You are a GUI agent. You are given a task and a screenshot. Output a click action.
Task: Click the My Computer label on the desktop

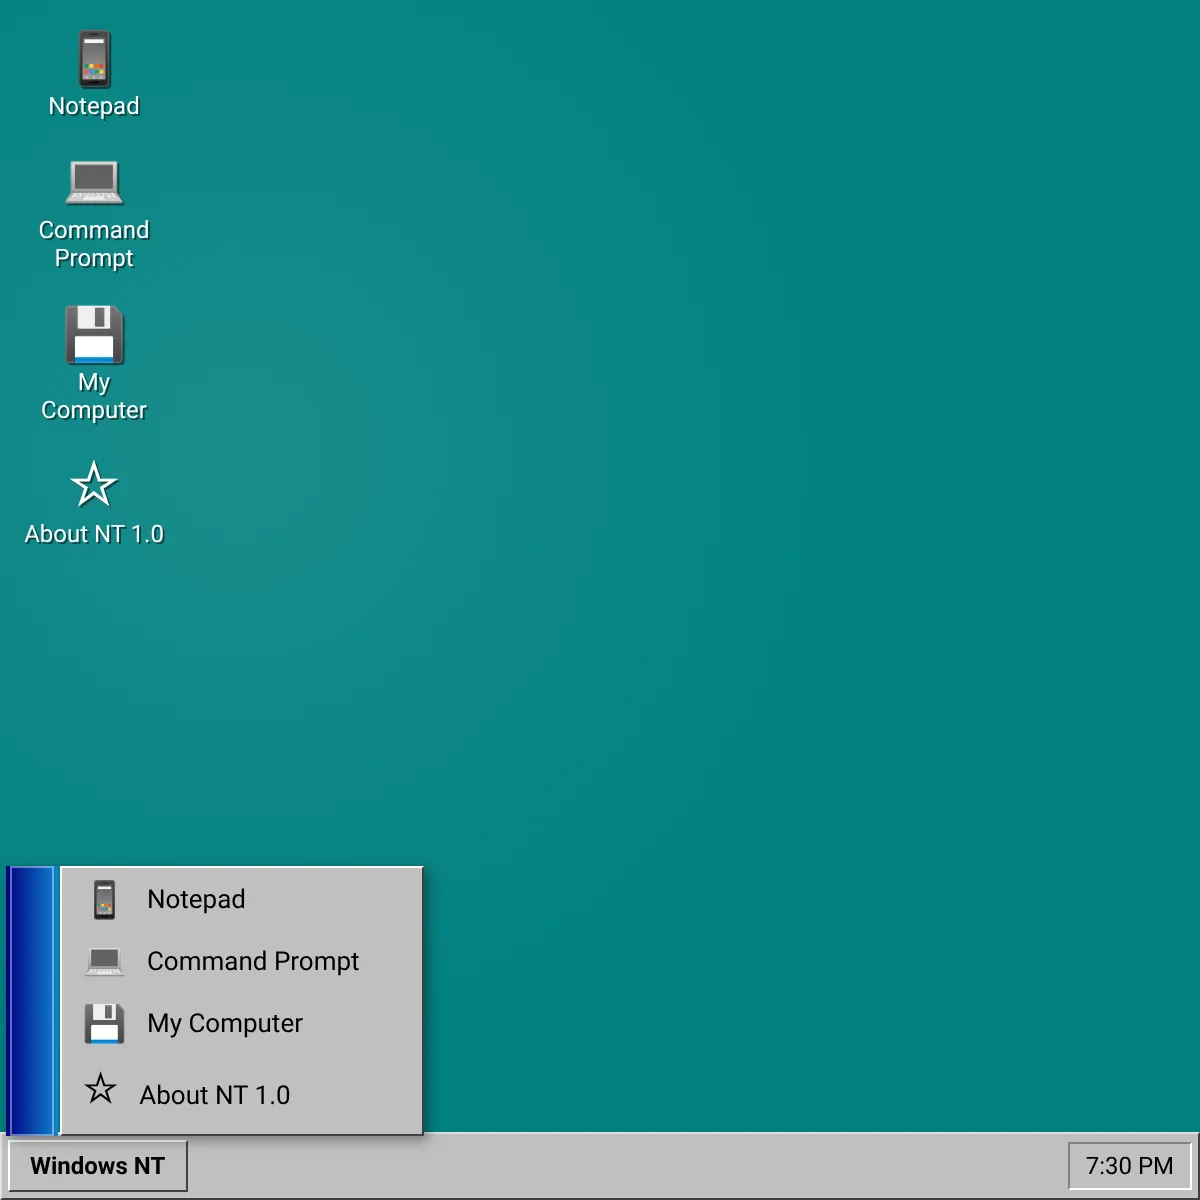[x=94, y=396]
